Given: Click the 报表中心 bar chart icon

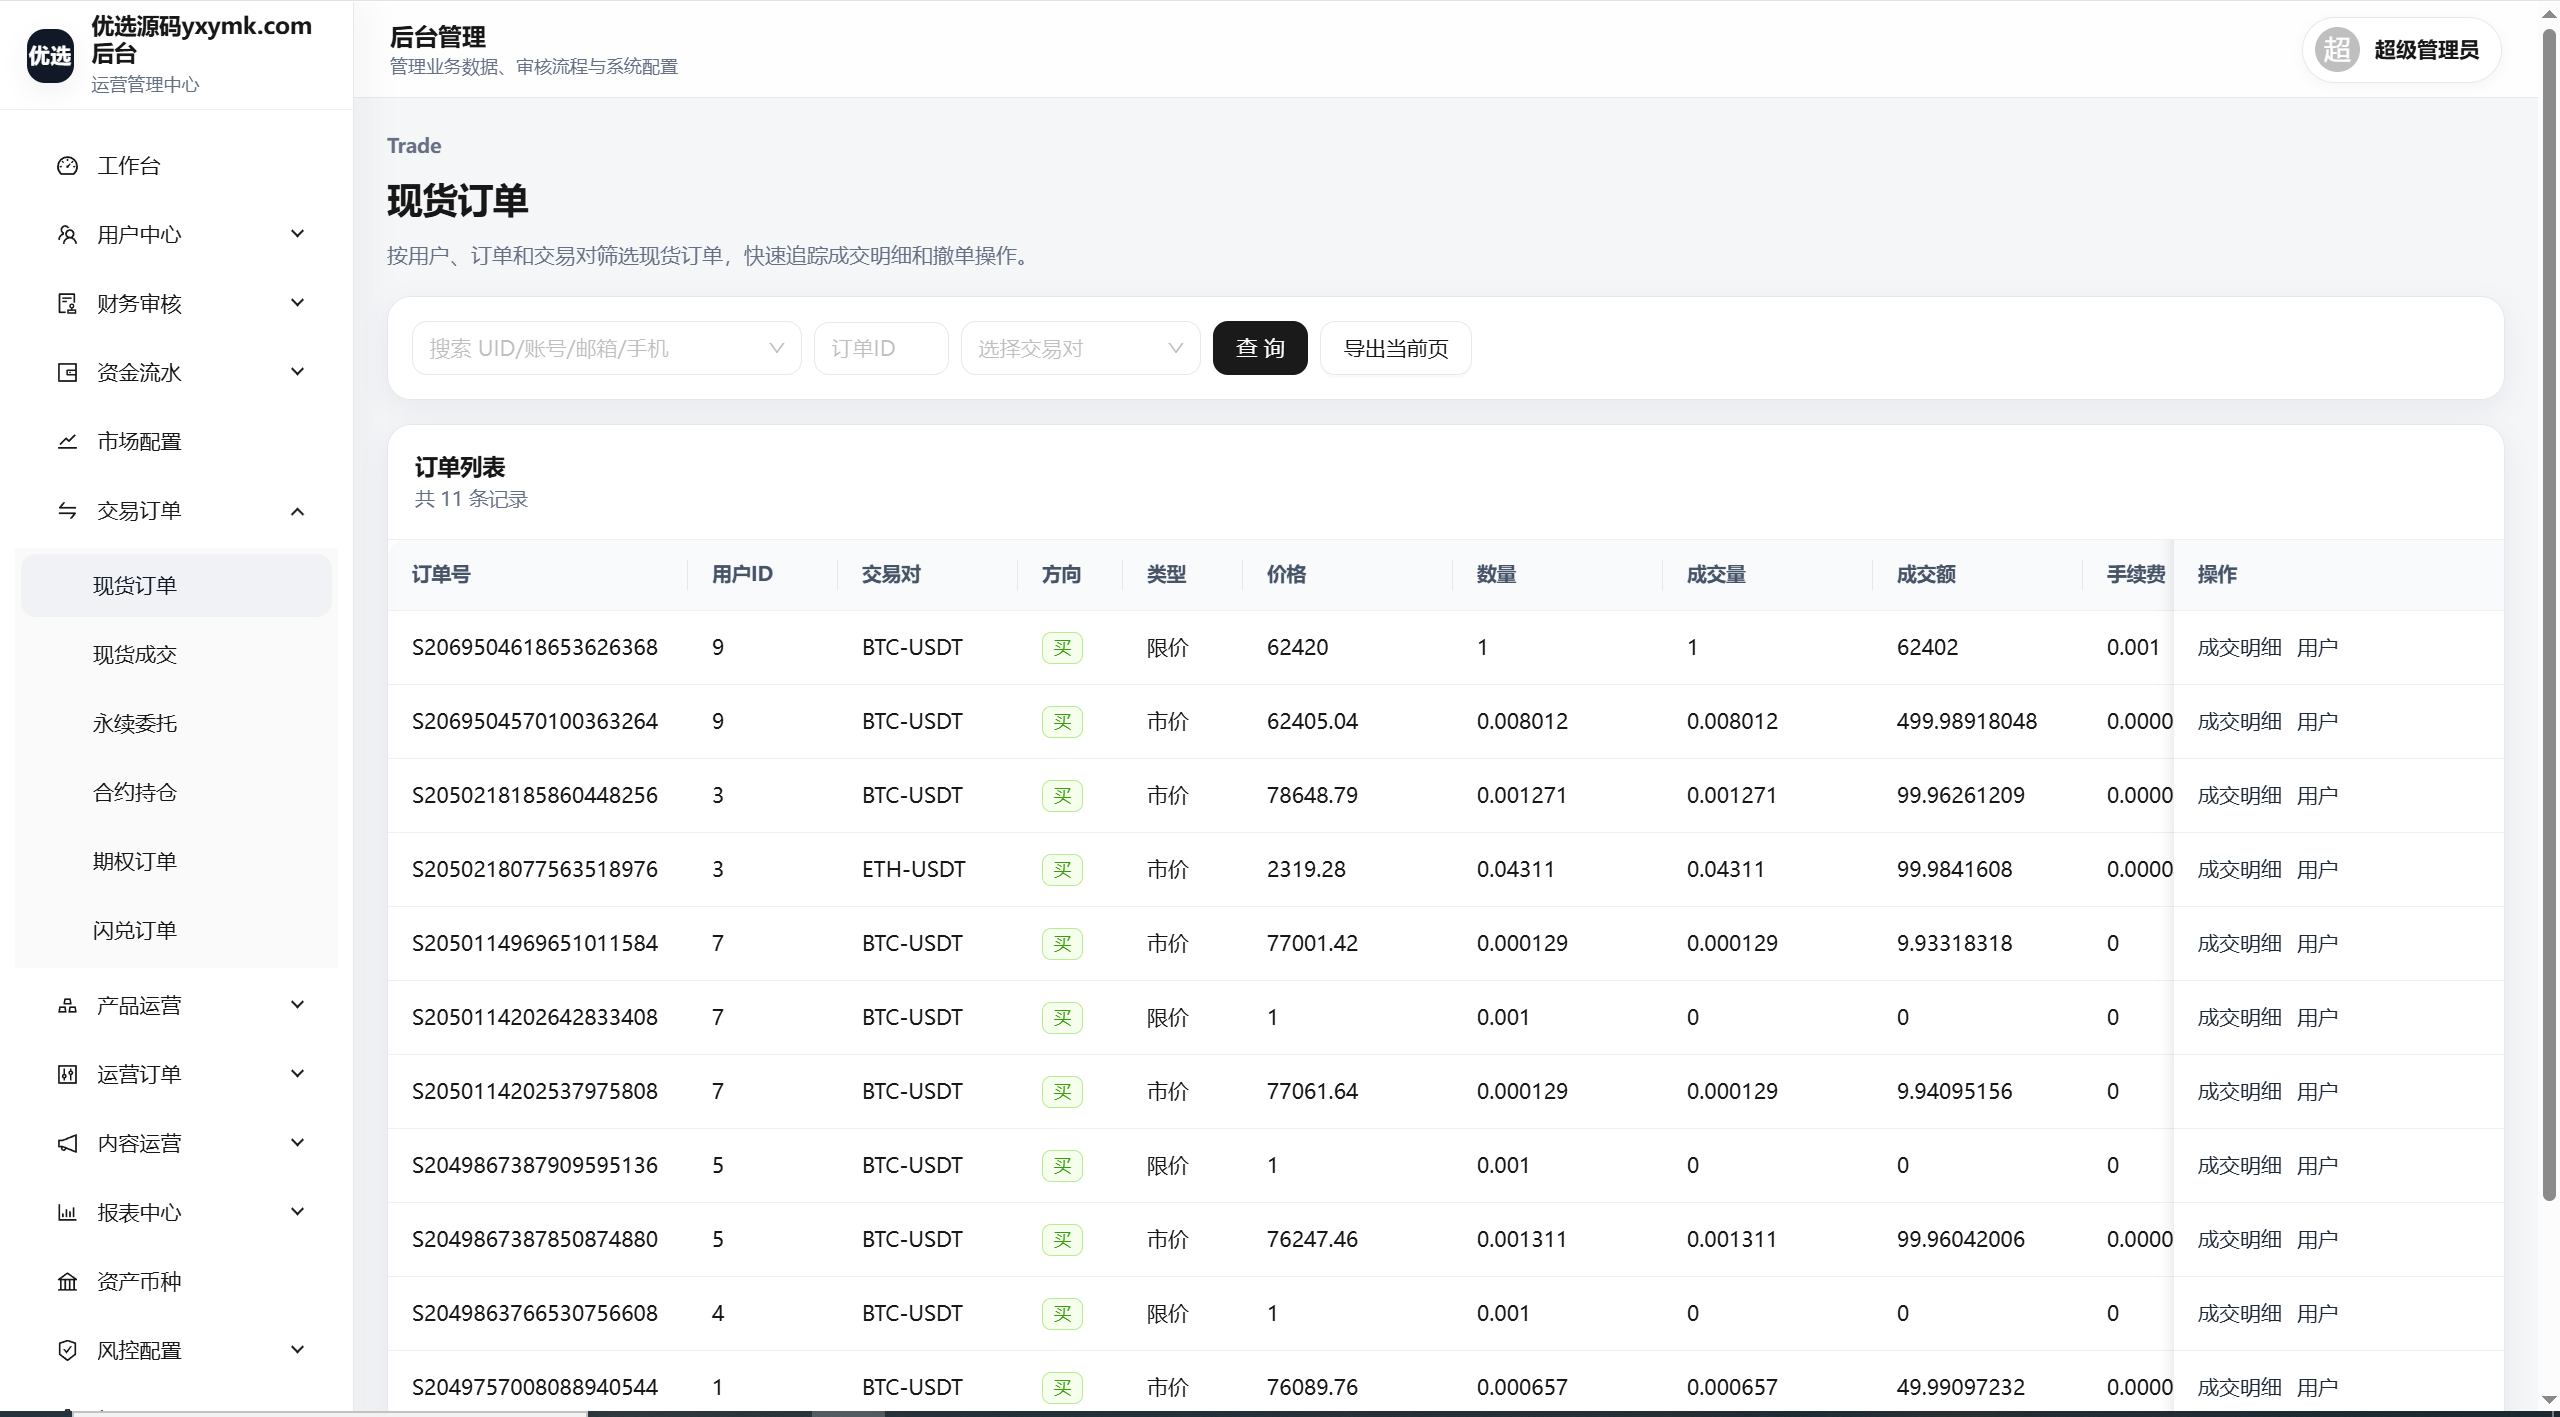Looking at the screenshot, I should coord(67,1213).
